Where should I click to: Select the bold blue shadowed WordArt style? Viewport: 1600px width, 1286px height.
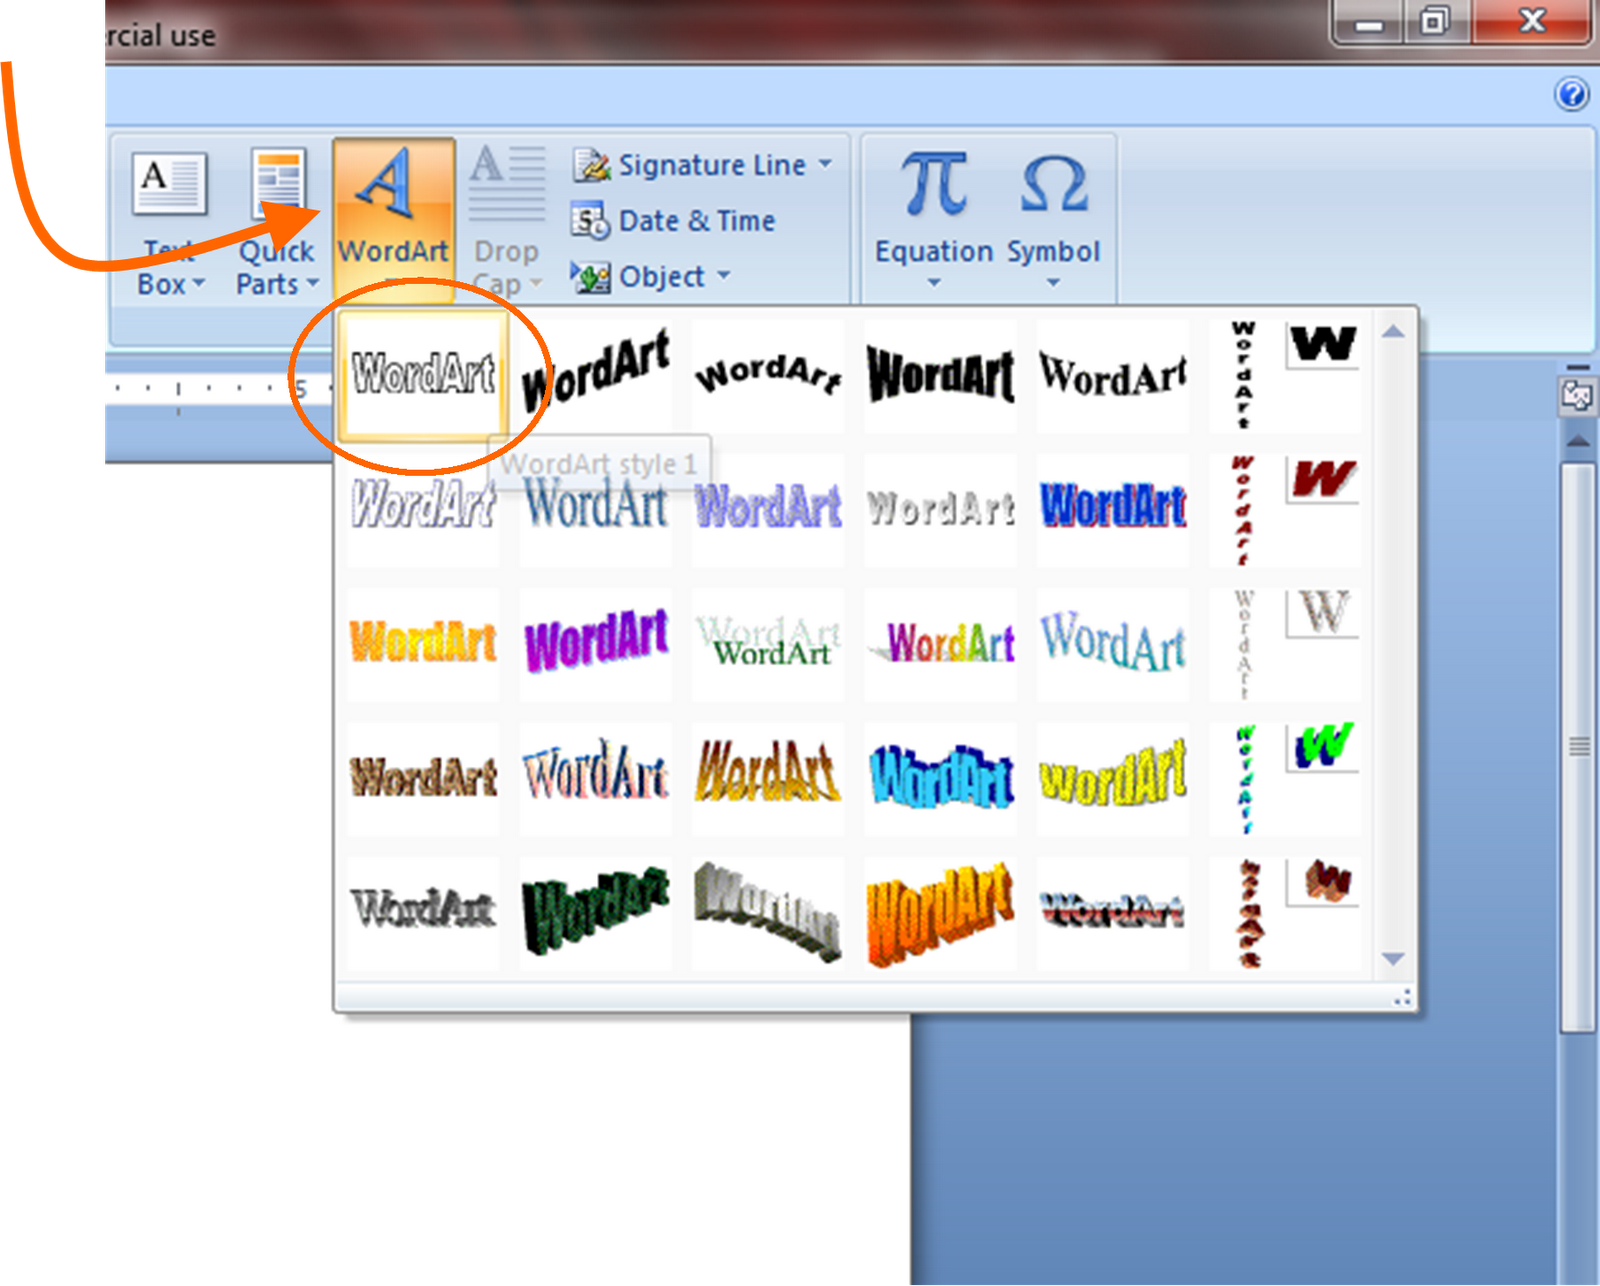(x=1113, y=509)
